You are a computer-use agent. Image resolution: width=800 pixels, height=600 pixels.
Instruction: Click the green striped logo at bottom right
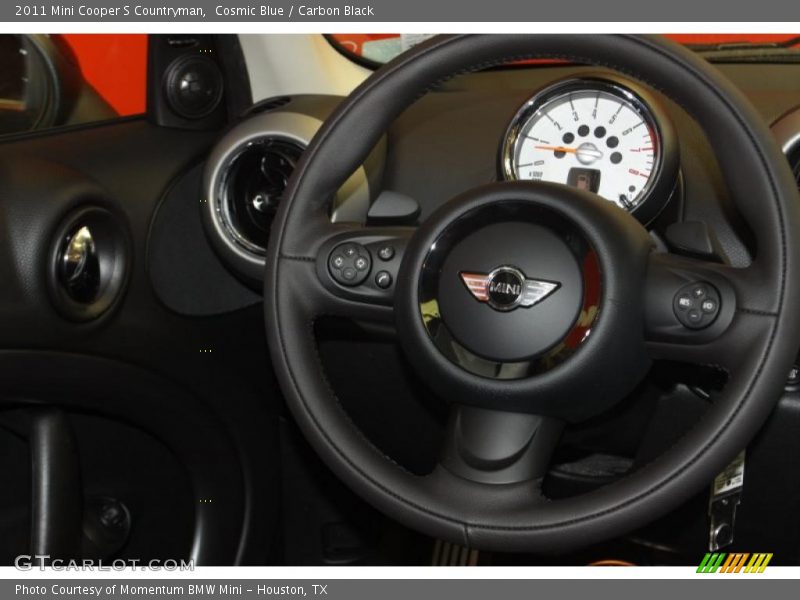point(733,562)
